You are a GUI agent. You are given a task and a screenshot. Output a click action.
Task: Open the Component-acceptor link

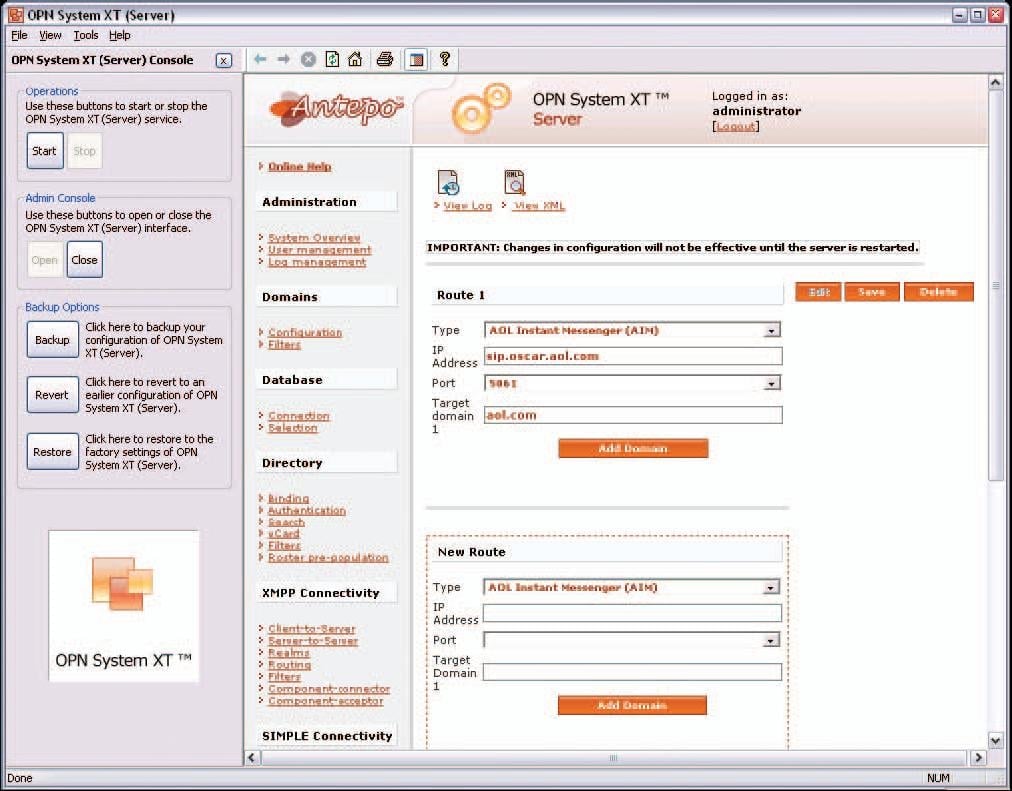(325, 701)
